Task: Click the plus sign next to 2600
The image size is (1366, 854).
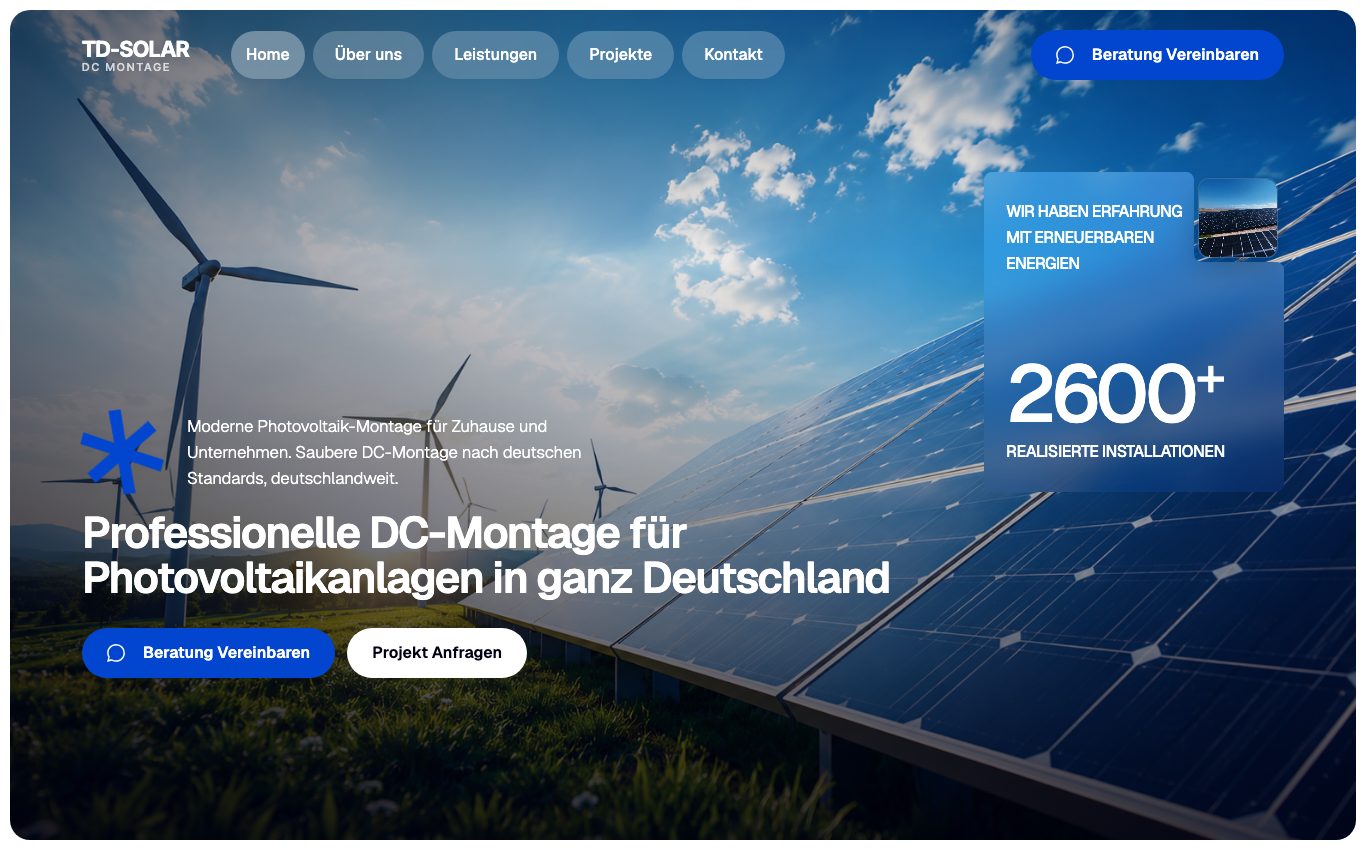Action: [1210, 379]
